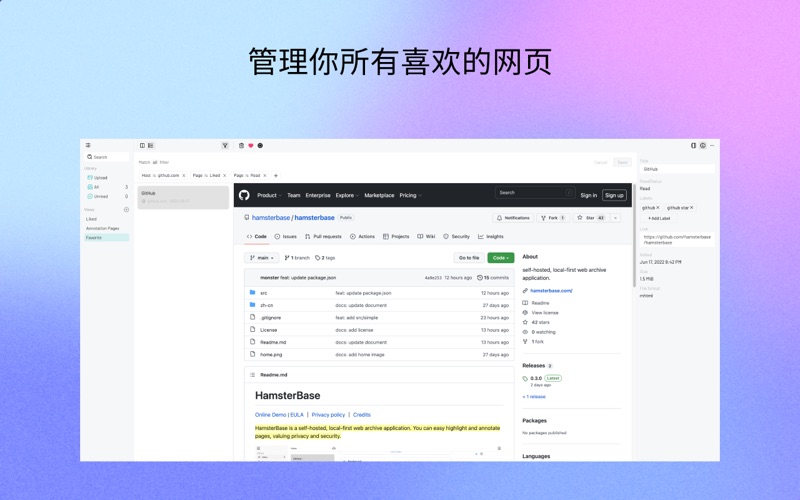
Task: Expand the green Code dropdown
Action: click(501, 258)
